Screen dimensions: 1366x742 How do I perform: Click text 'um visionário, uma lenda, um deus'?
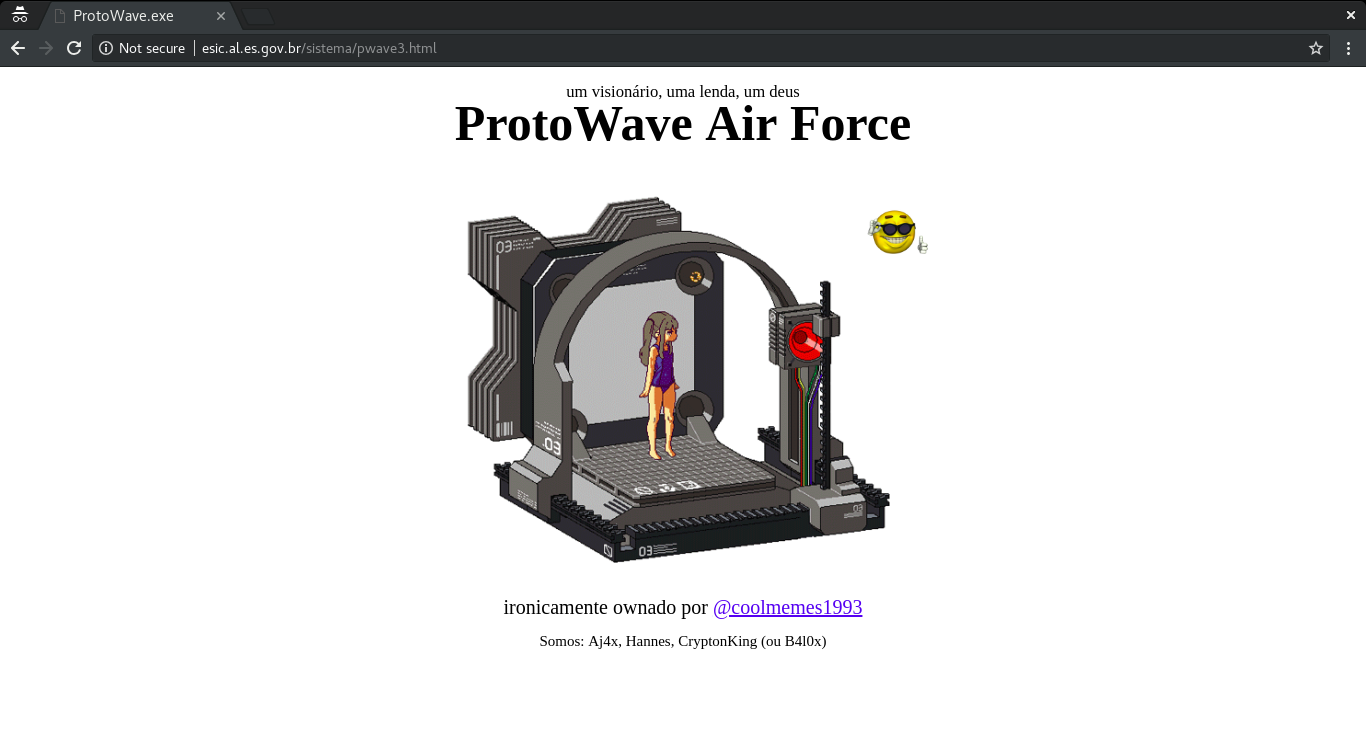click(x=683, y=91)
